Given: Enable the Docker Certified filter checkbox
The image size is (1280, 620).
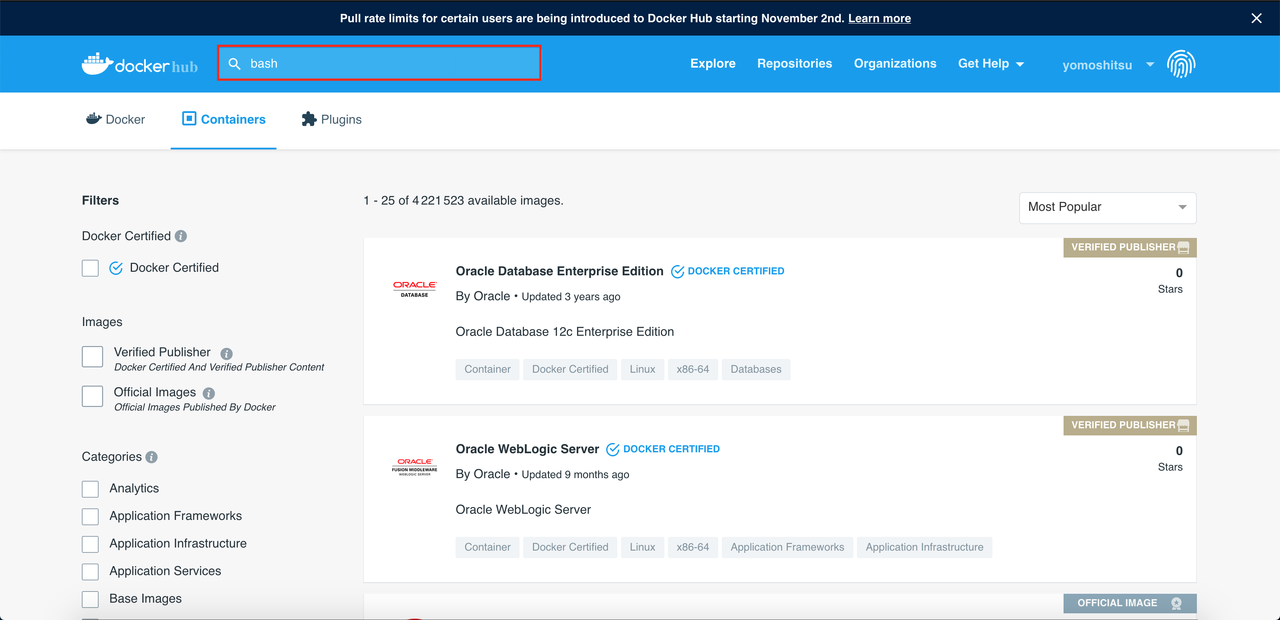Looking at the screenshot, I should [x=91, y=268].
